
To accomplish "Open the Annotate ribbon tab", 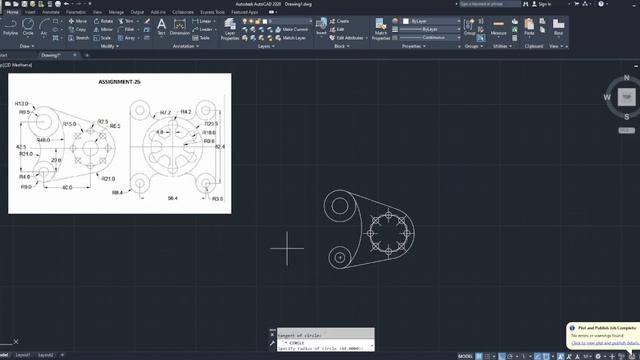I will click(x=51, y=12).
